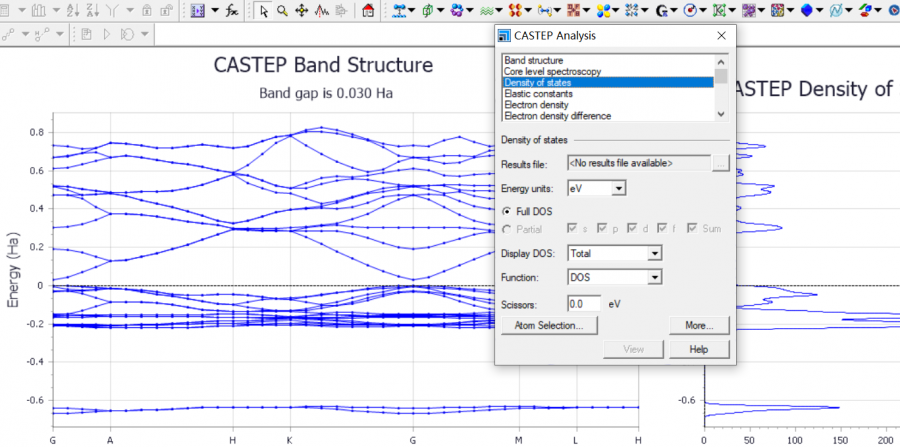Click into the Scissors value field
This screenshot has width=900, height=447.
coord(584,303)
